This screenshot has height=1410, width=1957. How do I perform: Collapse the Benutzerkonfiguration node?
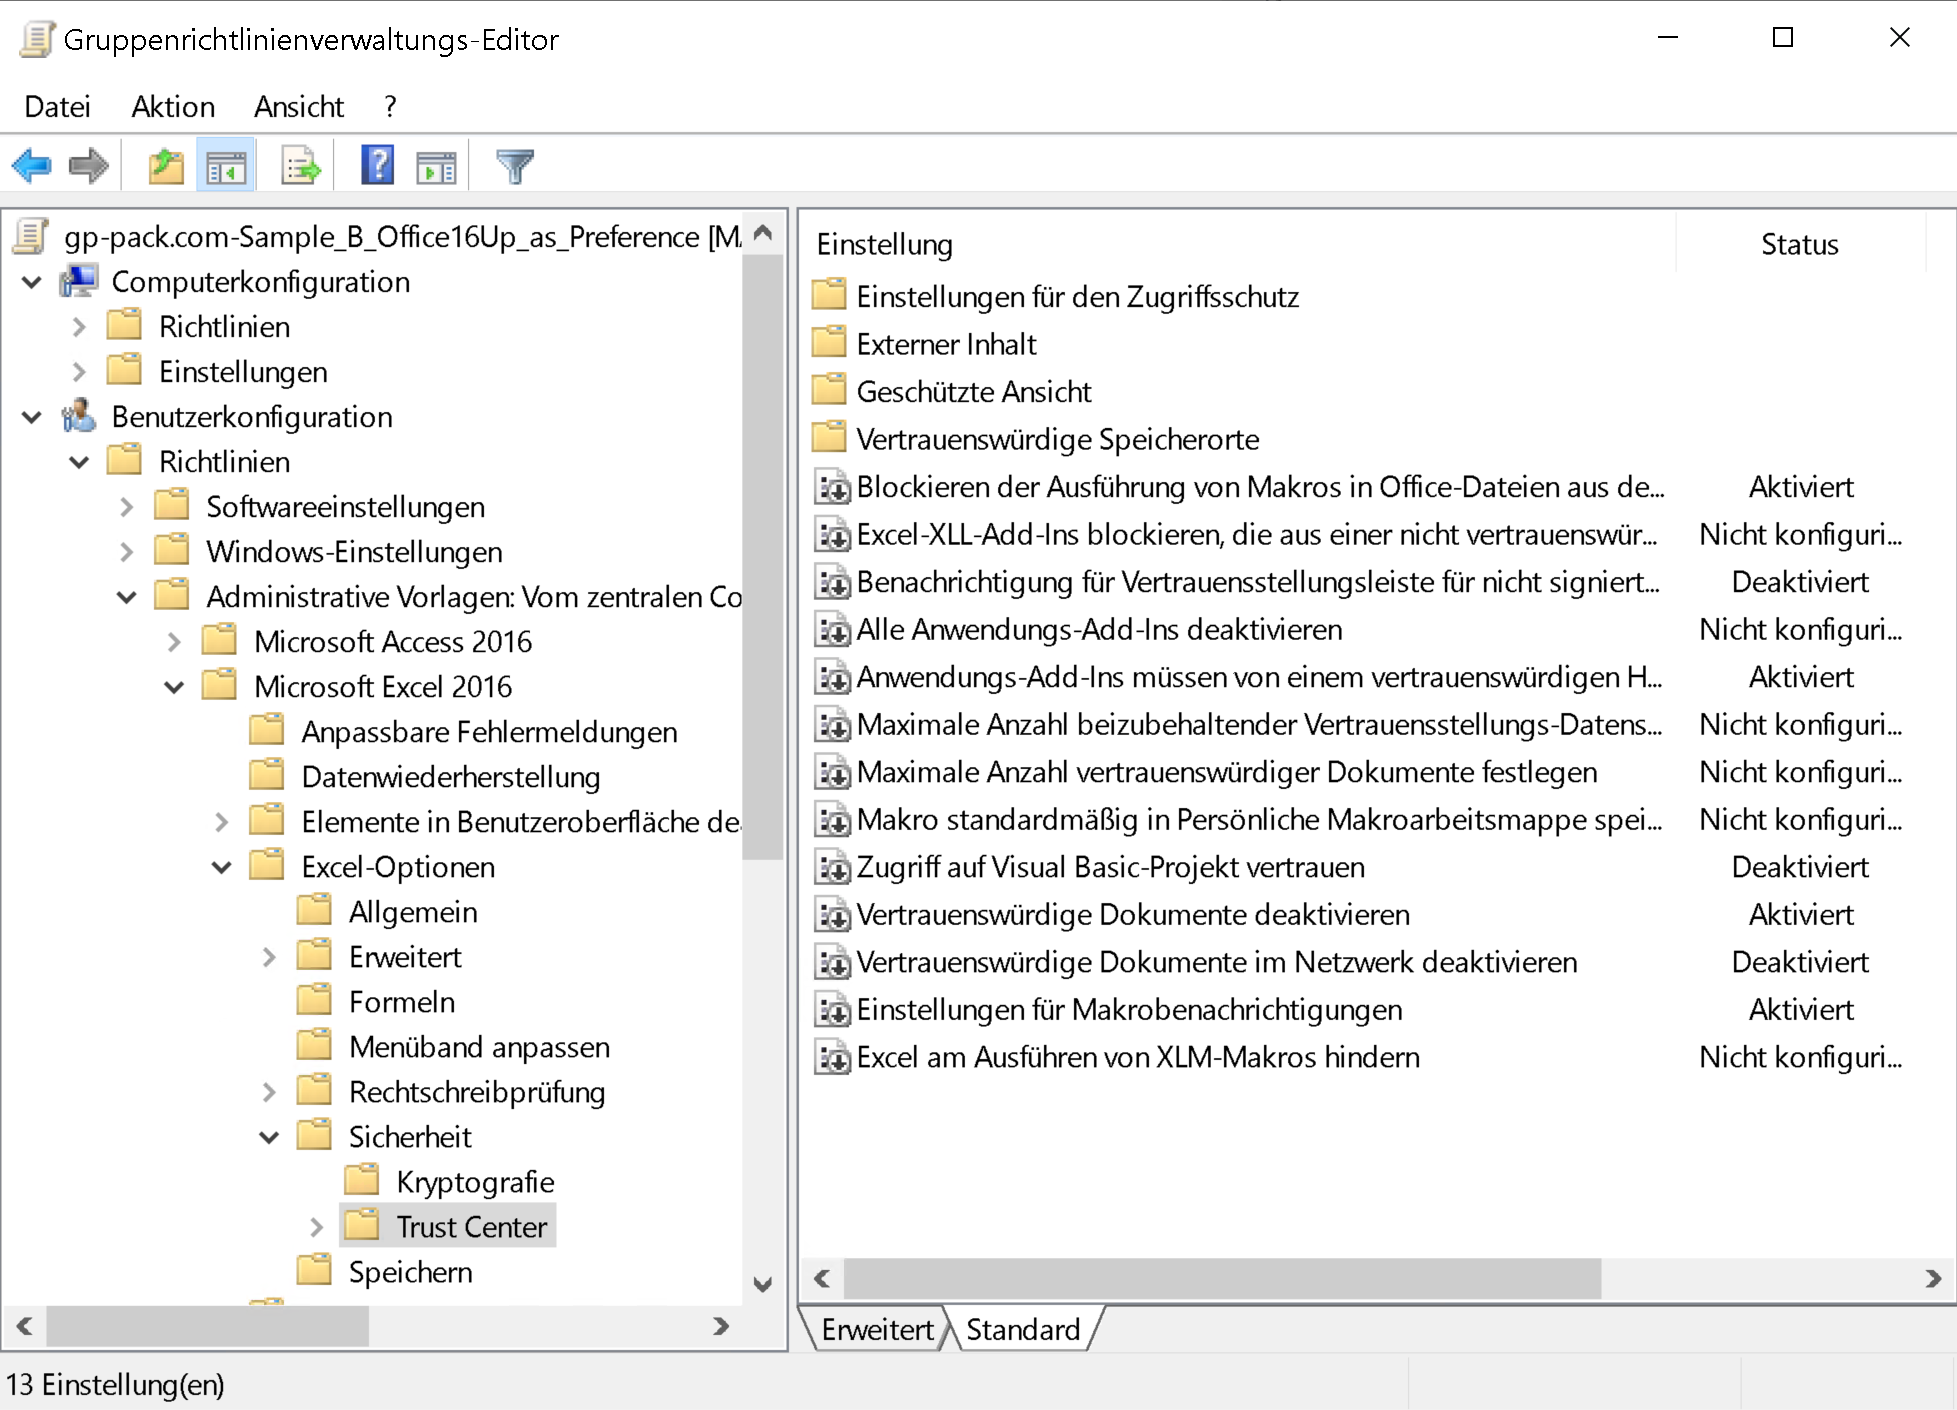31,417
